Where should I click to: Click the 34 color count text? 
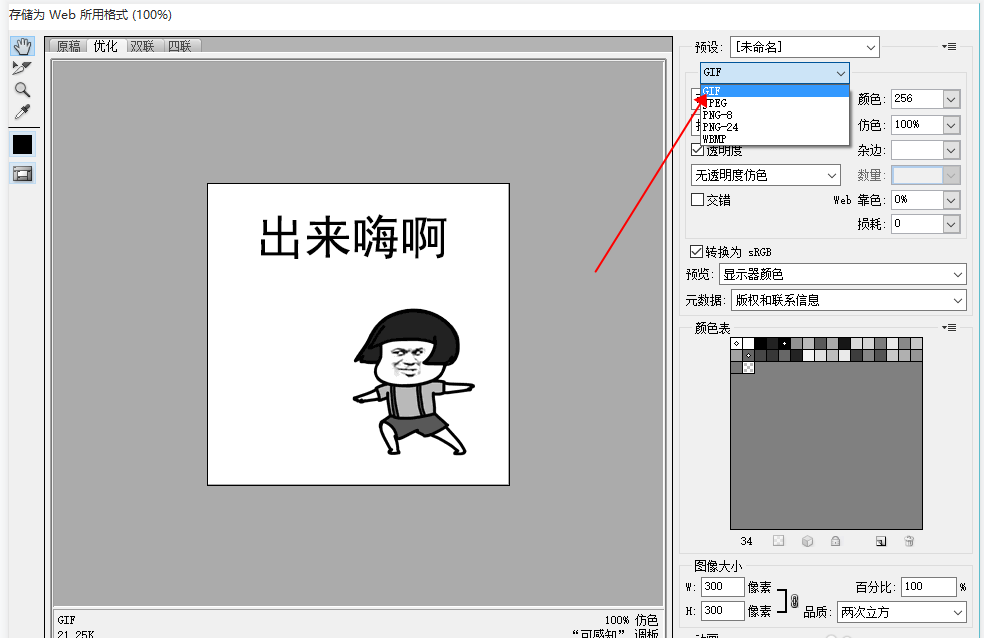[746, 541]
